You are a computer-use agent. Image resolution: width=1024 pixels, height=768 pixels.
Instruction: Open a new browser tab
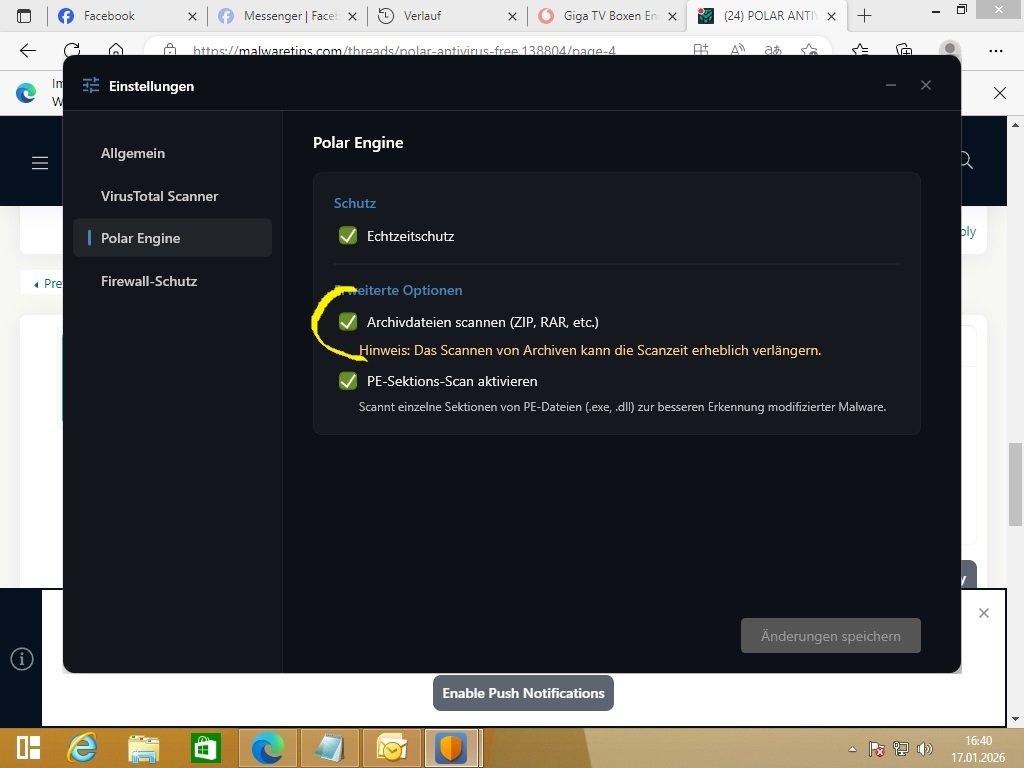pyautogui.click(x=864, y=16)
